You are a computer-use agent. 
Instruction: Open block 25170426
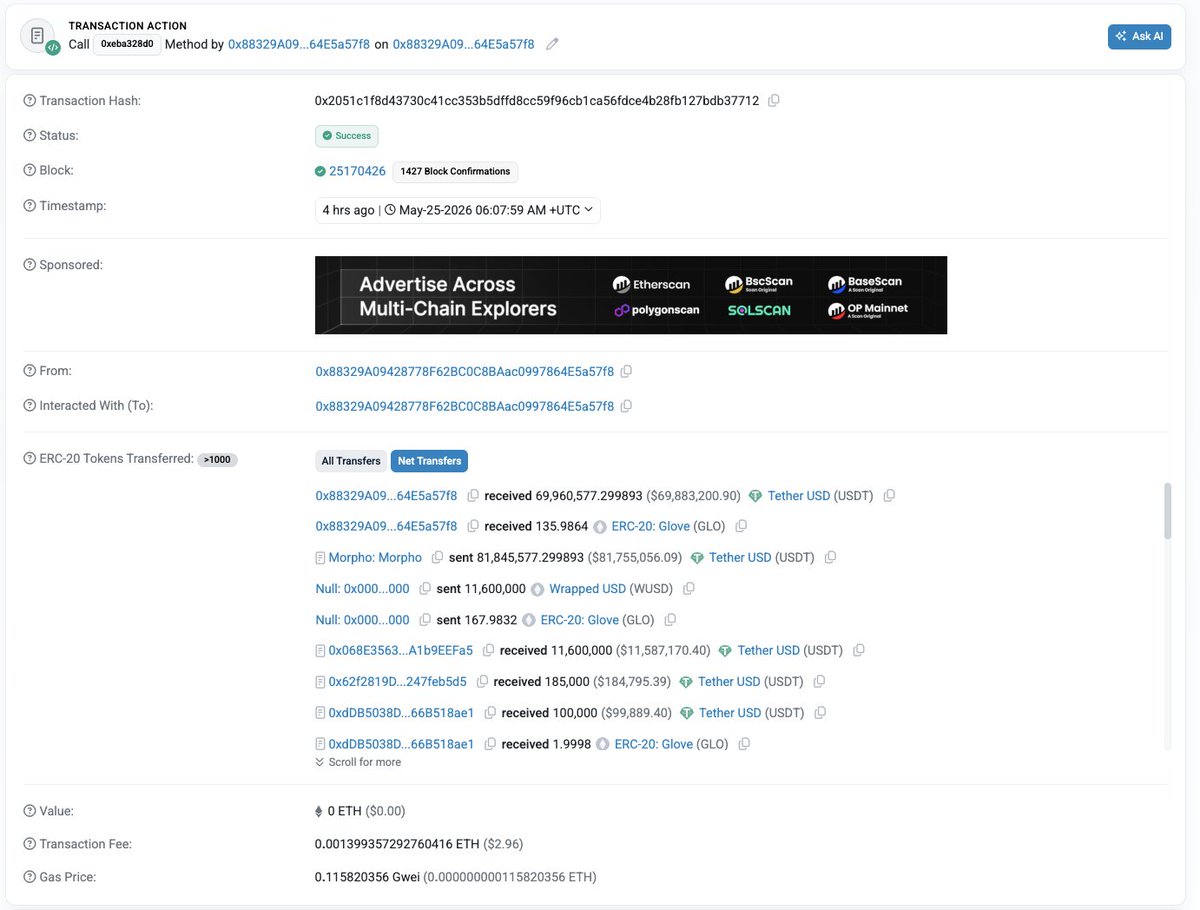coord(357,171)
